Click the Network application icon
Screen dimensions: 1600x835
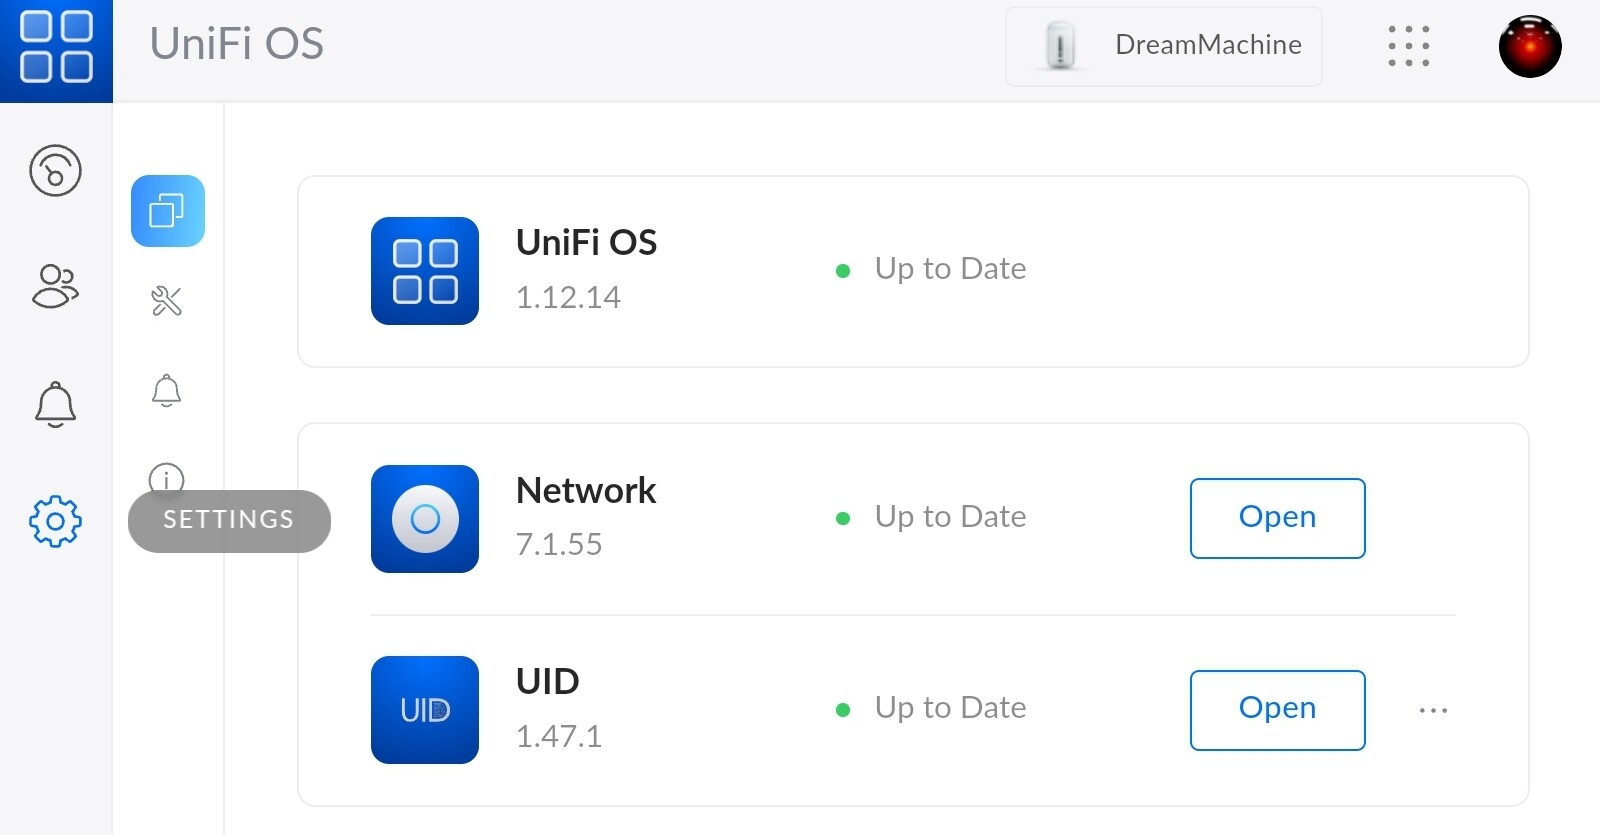click(425, 519)
